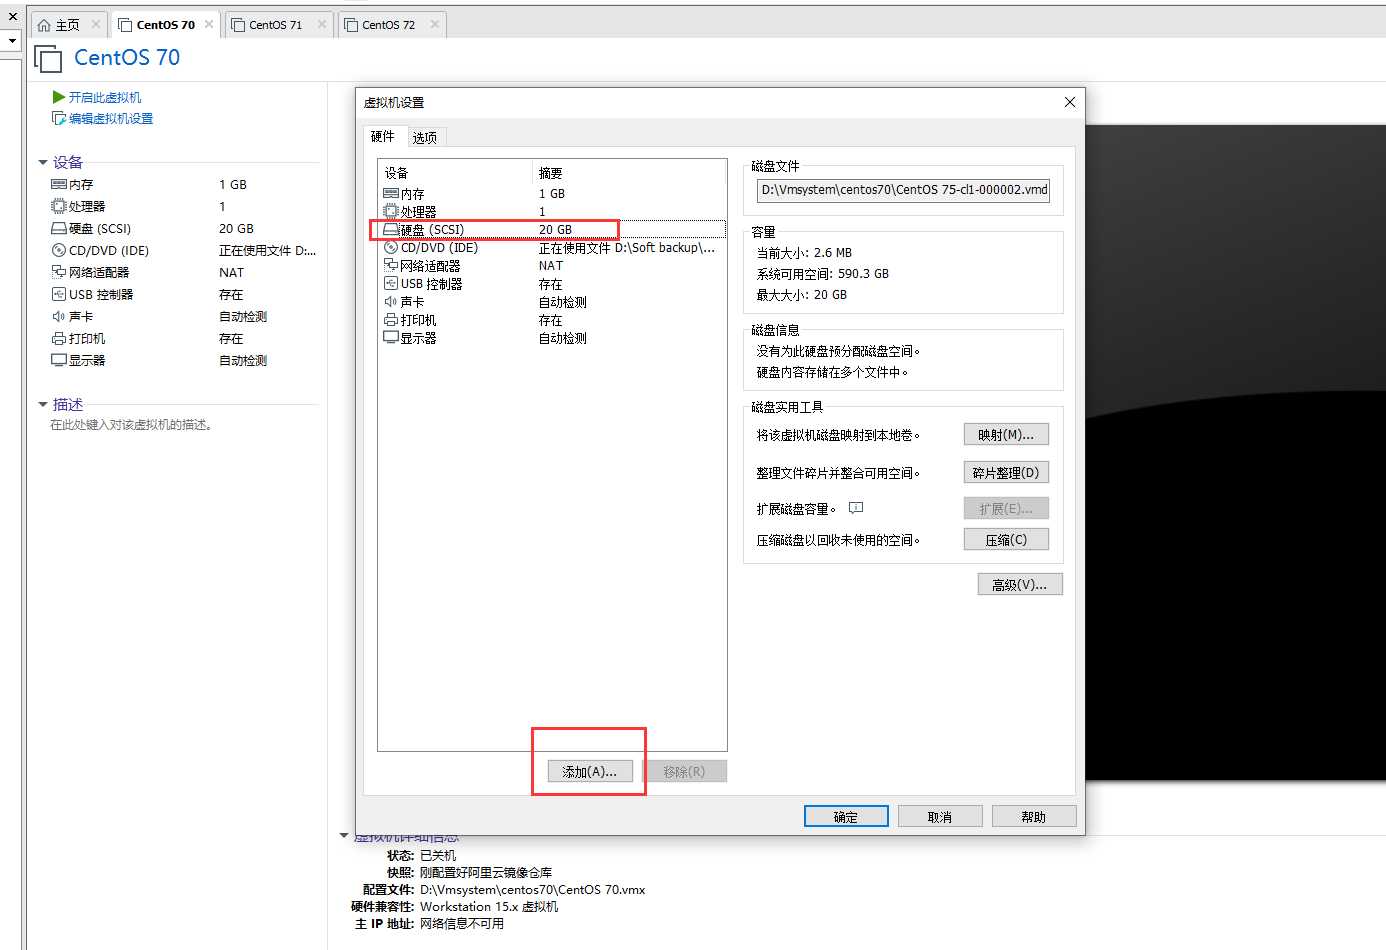
Task: Click the 开启此虚拟机 link
Action: (105, 97)
